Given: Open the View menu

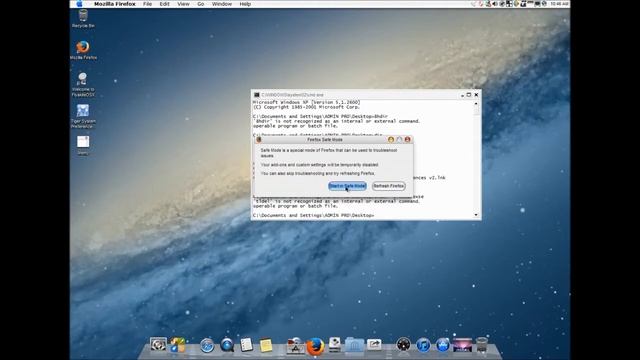Looking at the screenshot, I should click(x=183, y=4).
